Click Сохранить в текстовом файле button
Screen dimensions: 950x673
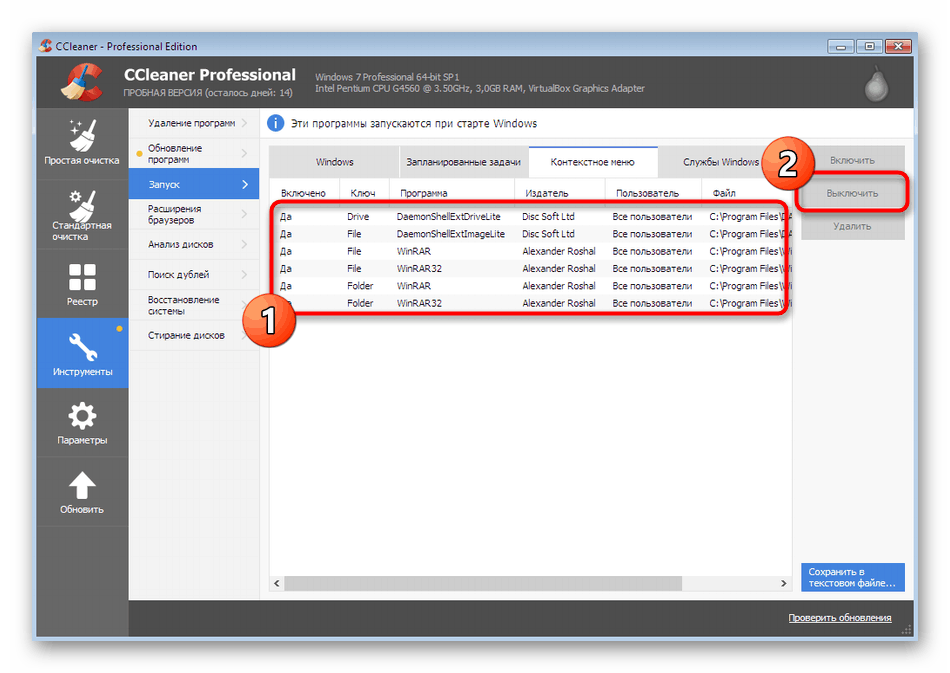852,577
